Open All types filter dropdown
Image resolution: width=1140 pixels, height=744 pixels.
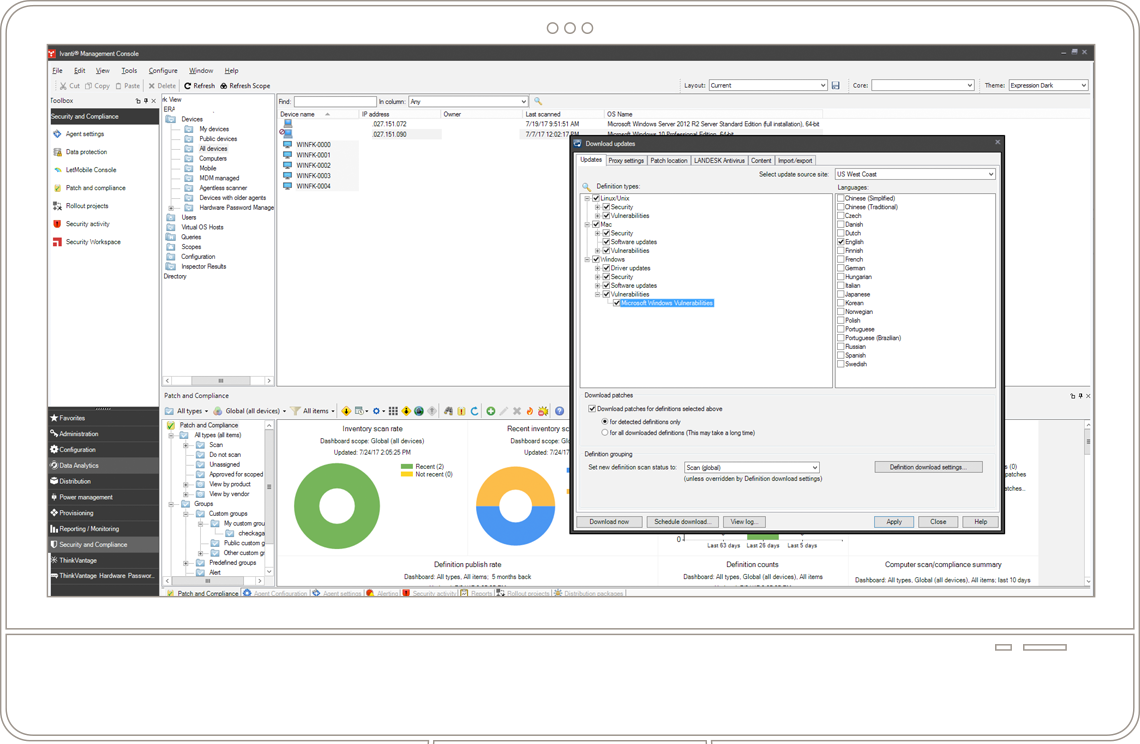coord(188,411)
